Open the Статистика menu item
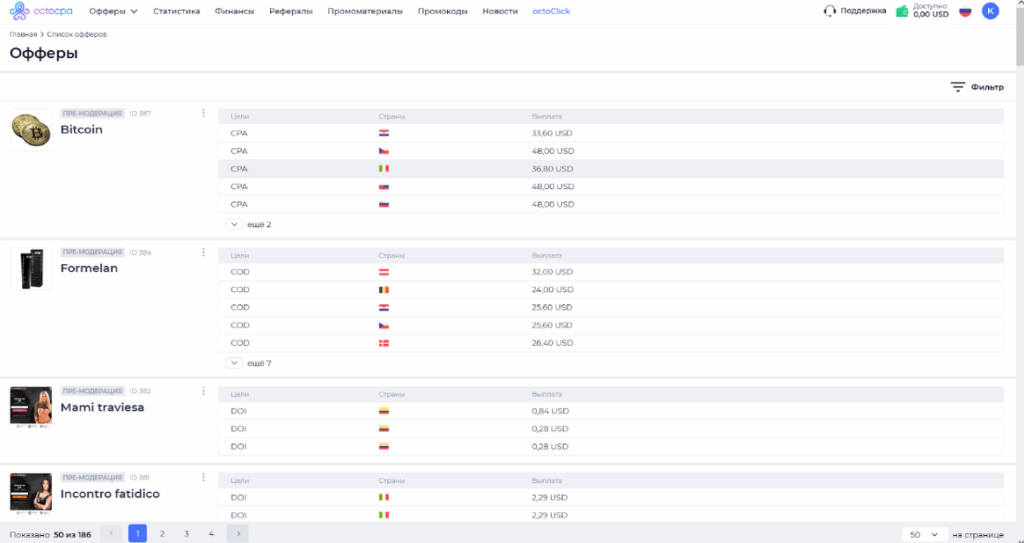The height and width of the screenshot is (543, 1024). pyautogui.click(x=176, y=11)
